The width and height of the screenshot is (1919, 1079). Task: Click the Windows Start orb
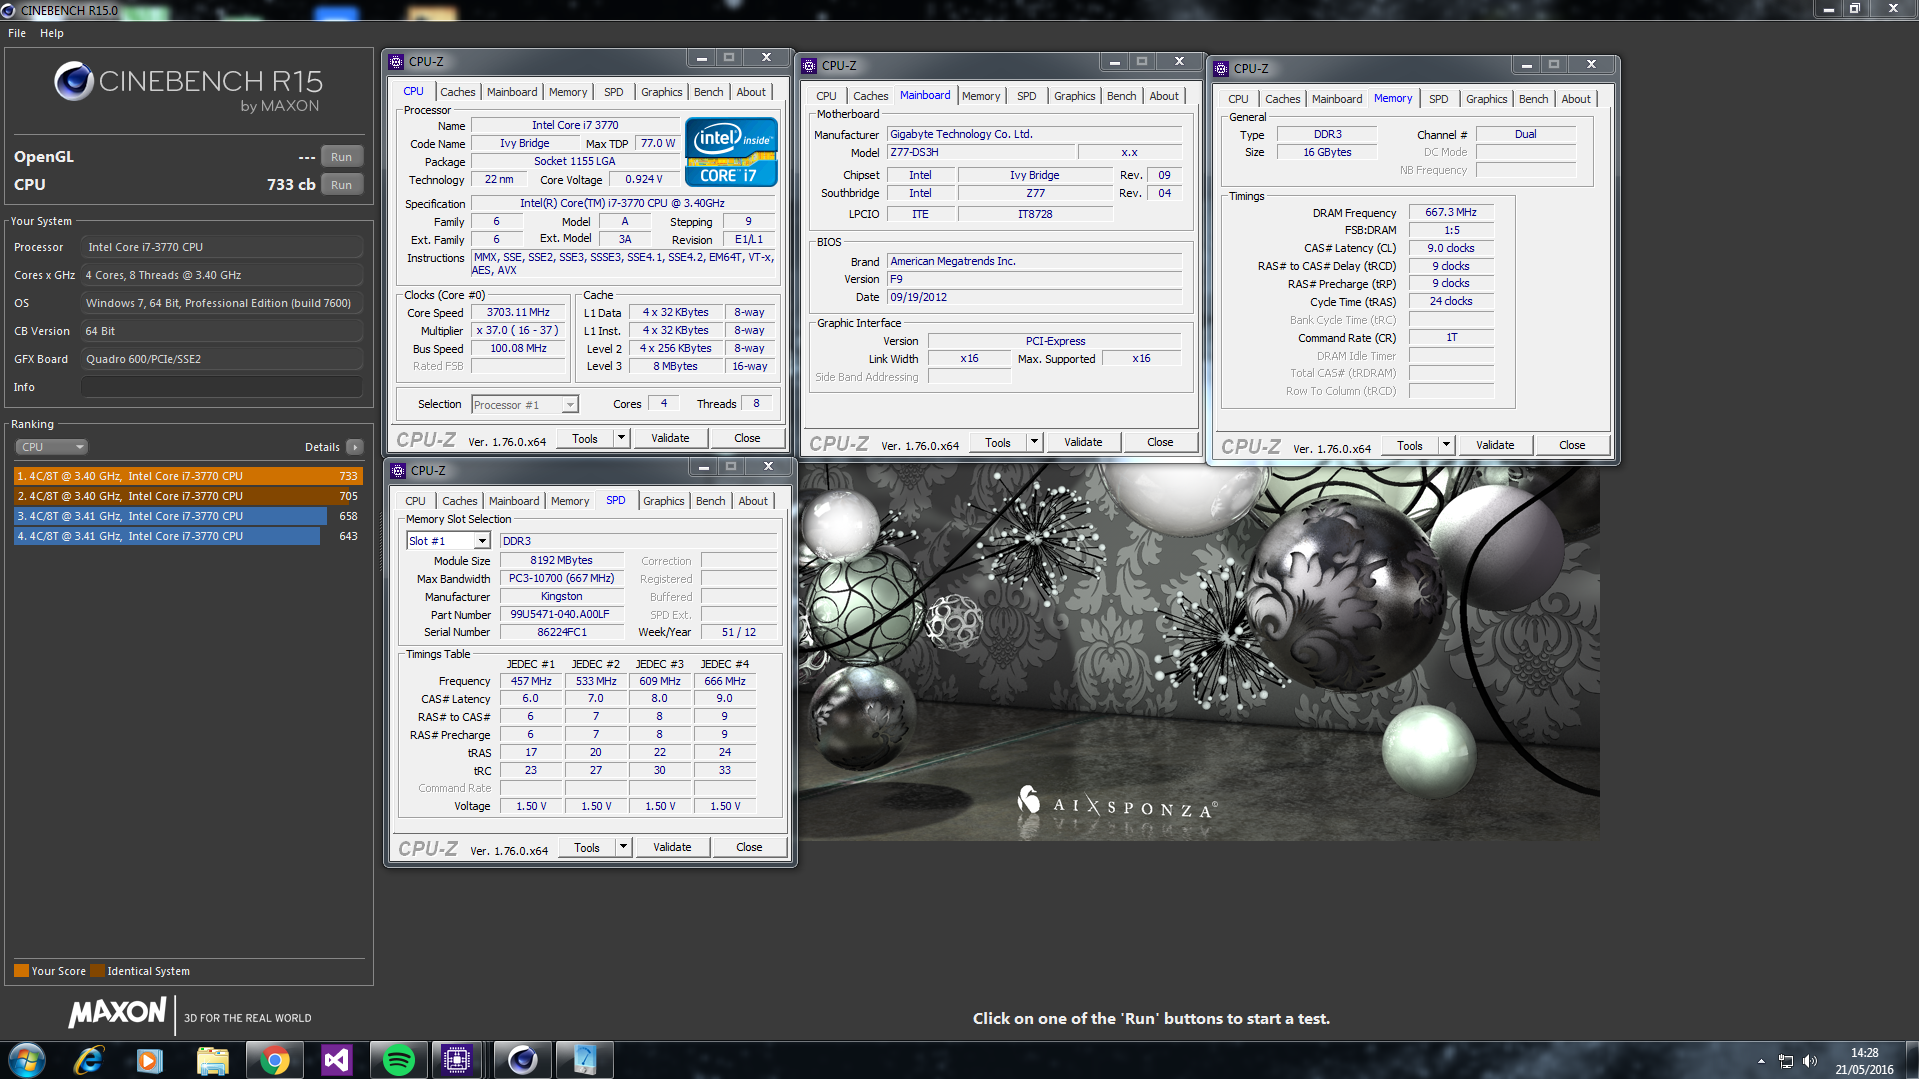(27, 1059)
